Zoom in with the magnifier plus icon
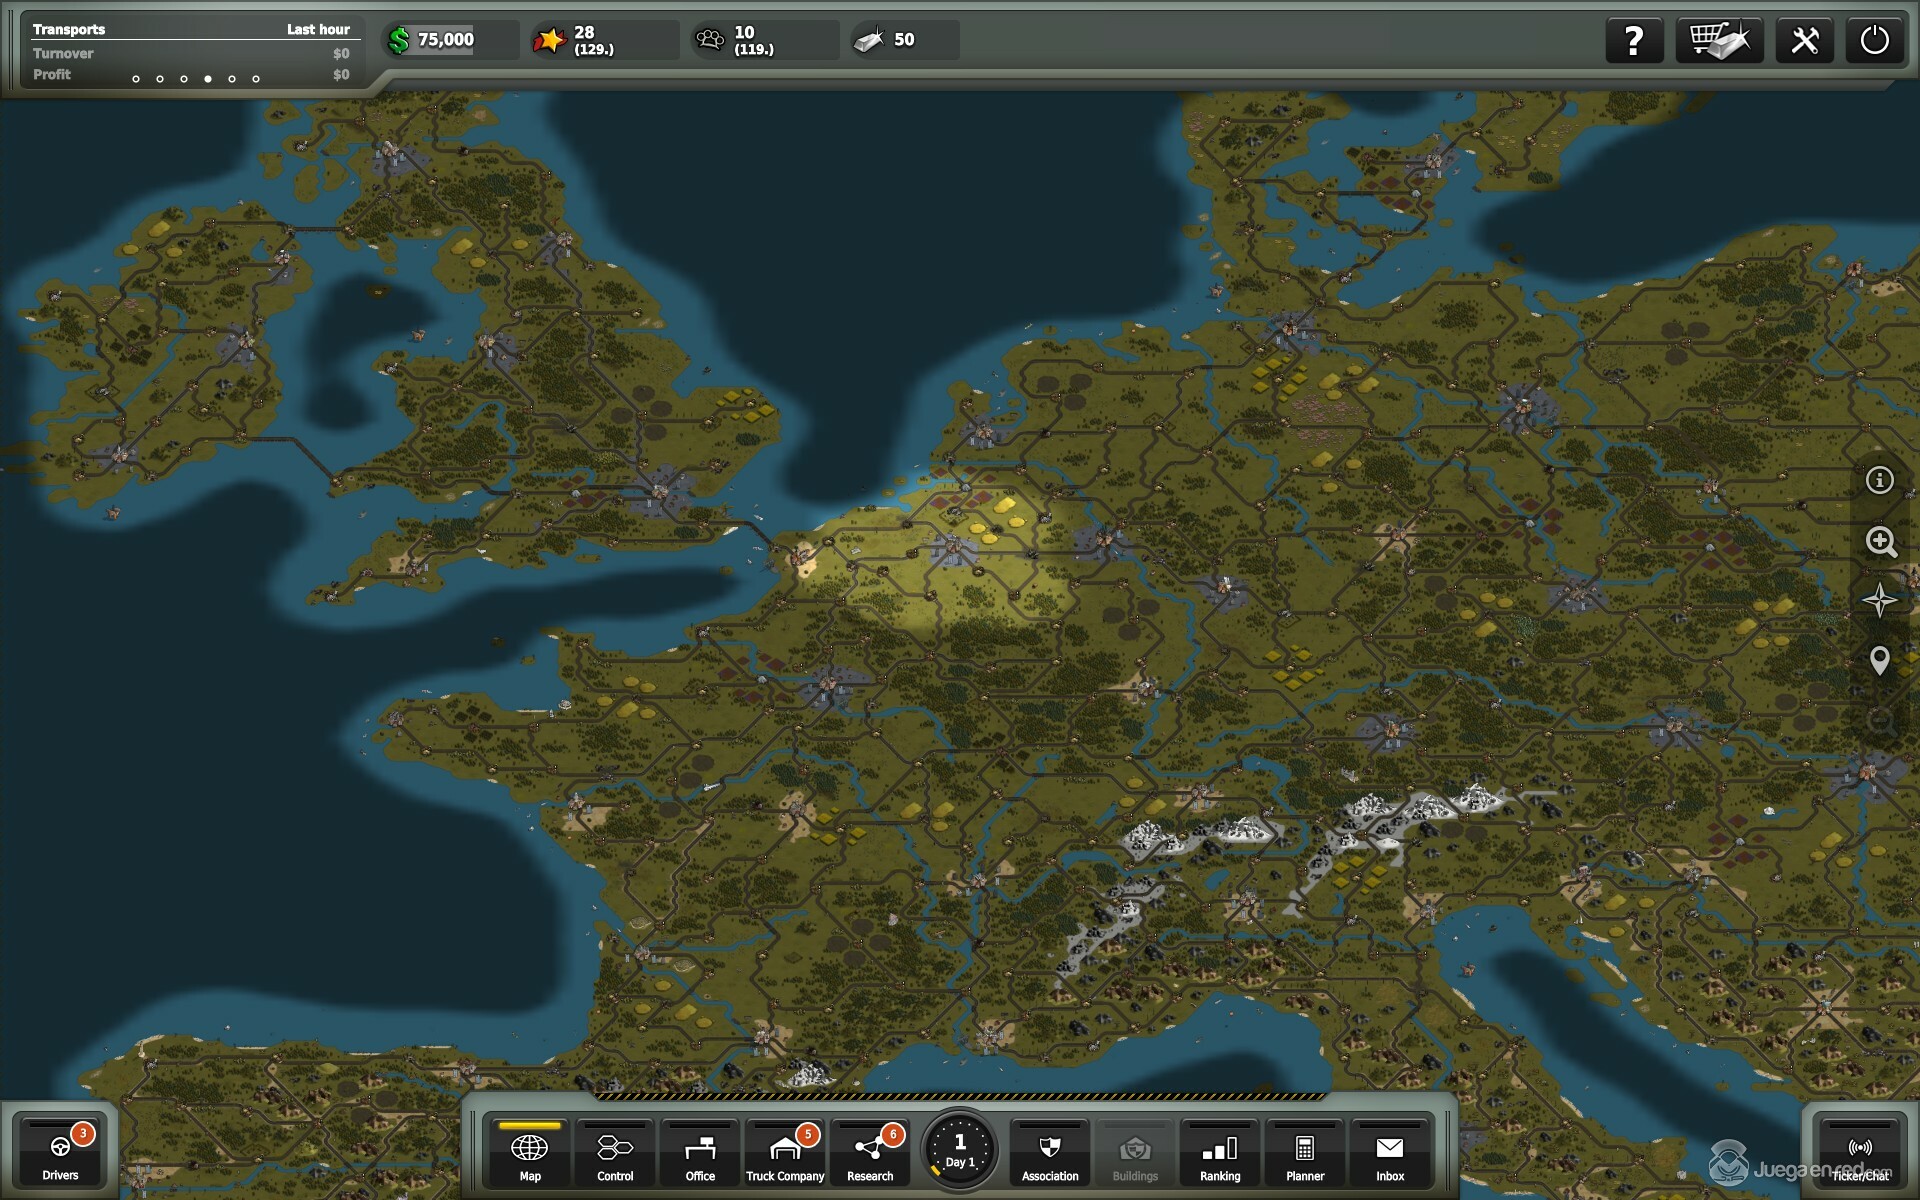Screen dimensions: 1920x1200 click(x=1880, y=542)
